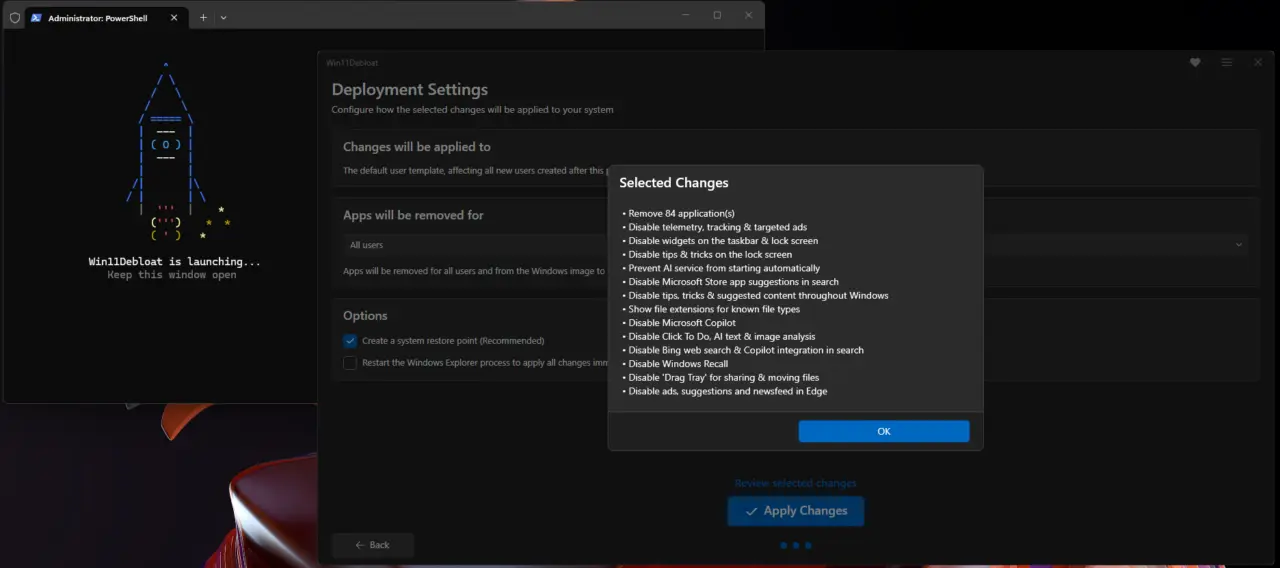
Task: Click 'Keep this window open' text in PowerShell
Action: tap(172, 275)
